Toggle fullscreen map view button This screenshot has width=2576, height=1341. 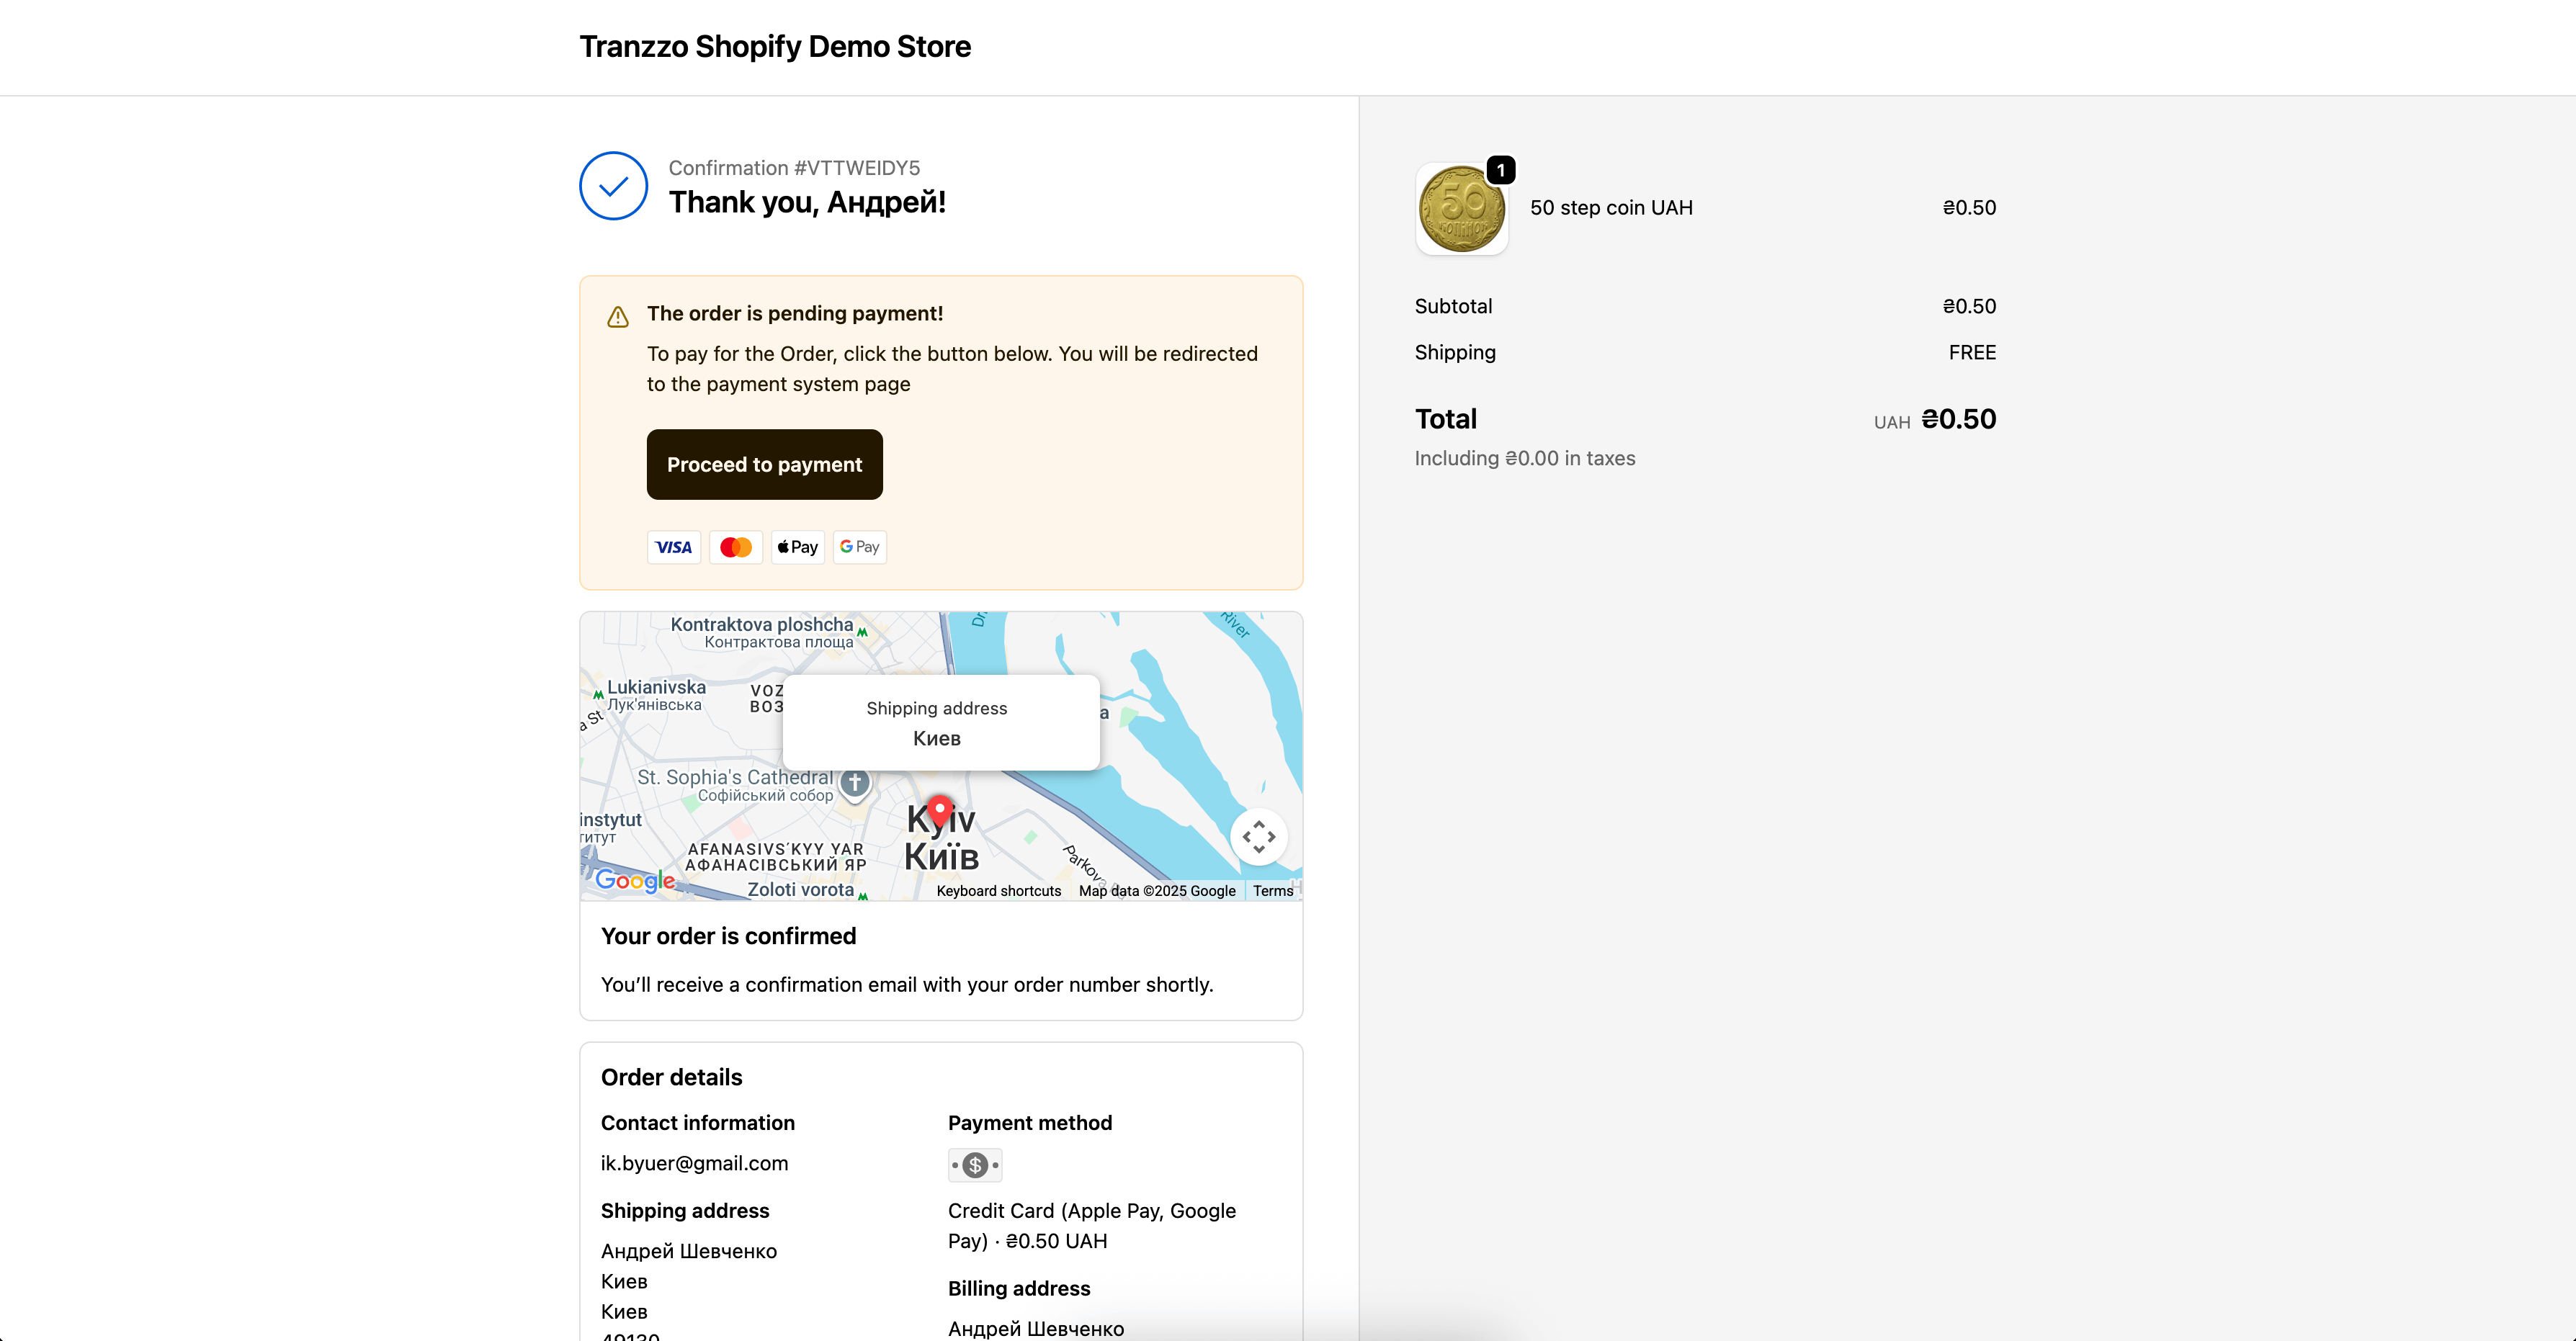coord(1258,836)
